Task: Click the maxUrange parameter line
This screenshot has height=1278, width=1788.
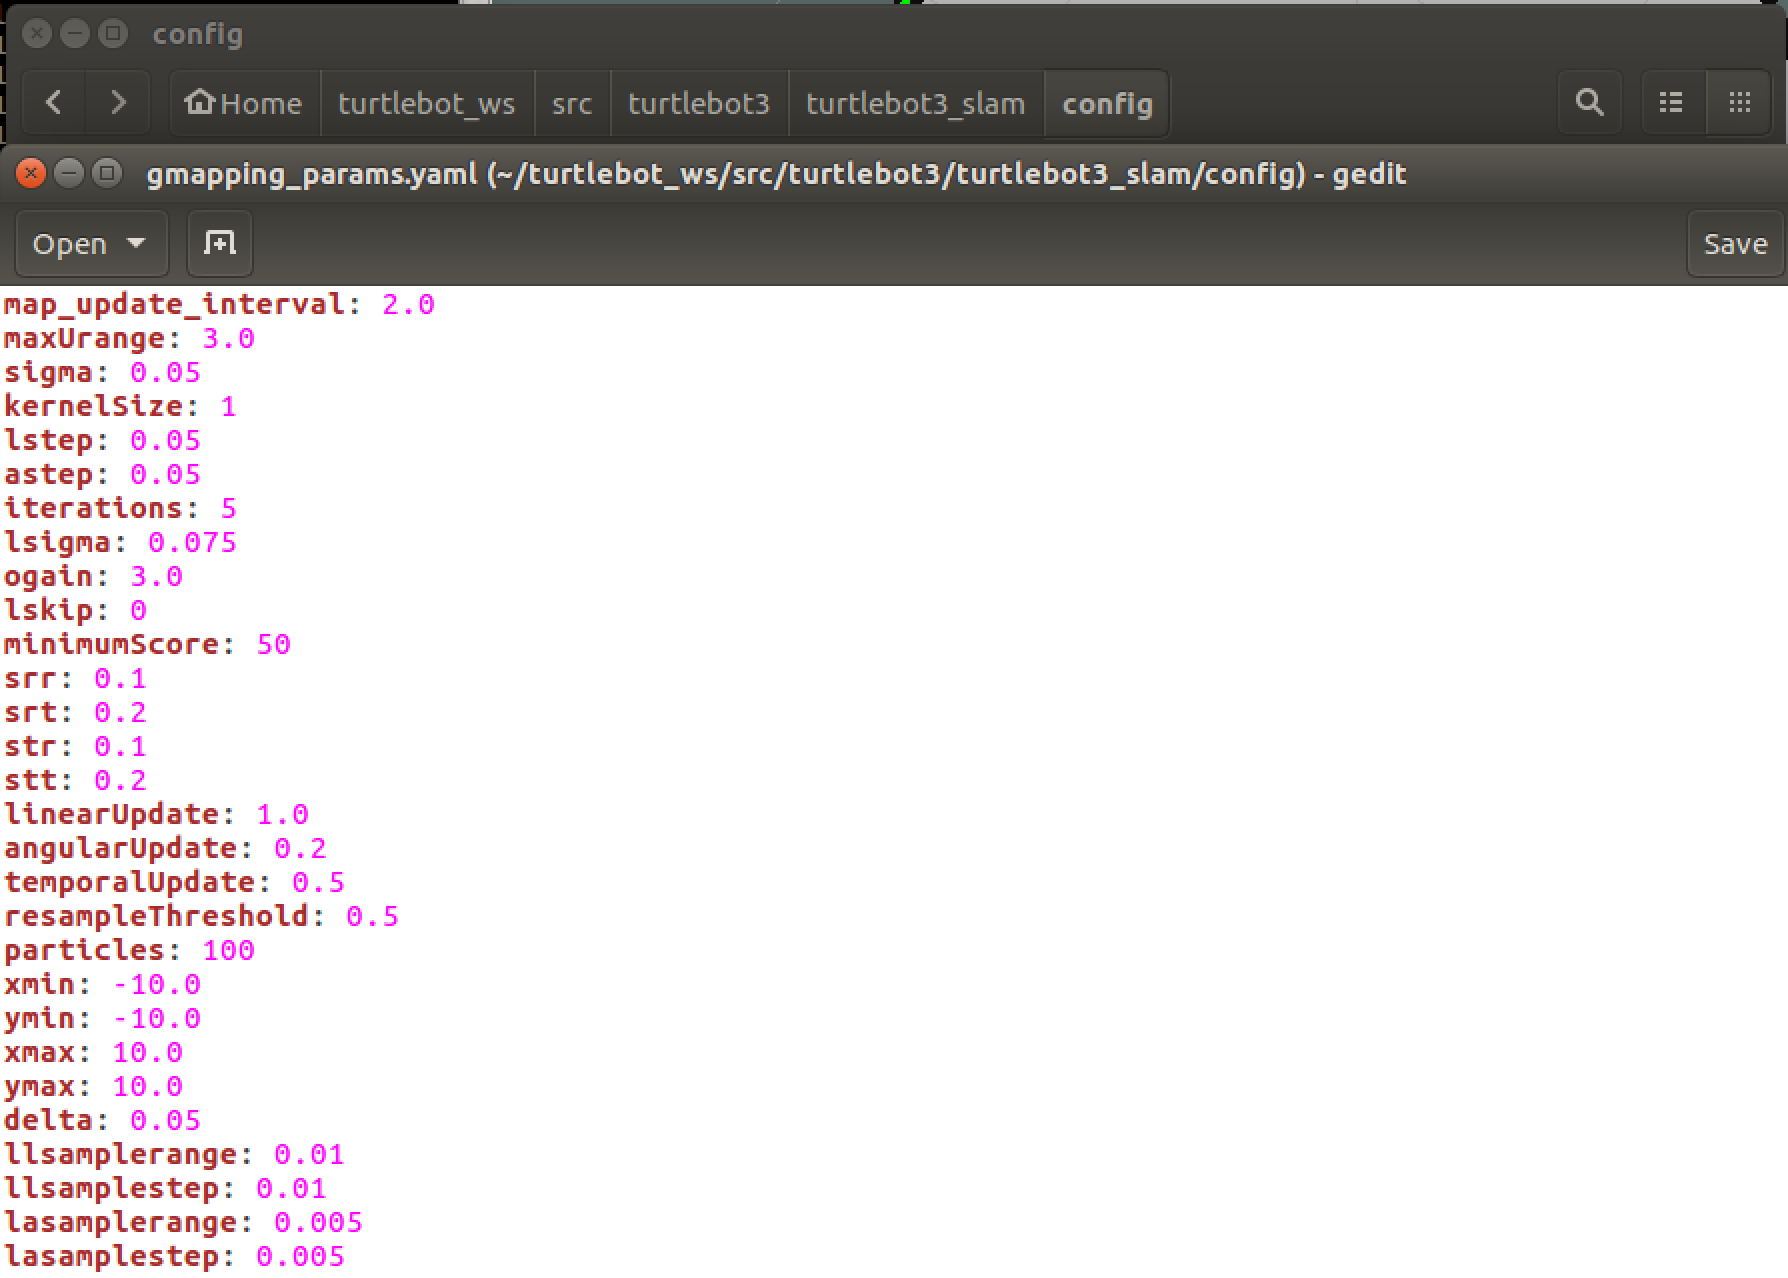Action: pyautogui.click(x=129, y=338)
